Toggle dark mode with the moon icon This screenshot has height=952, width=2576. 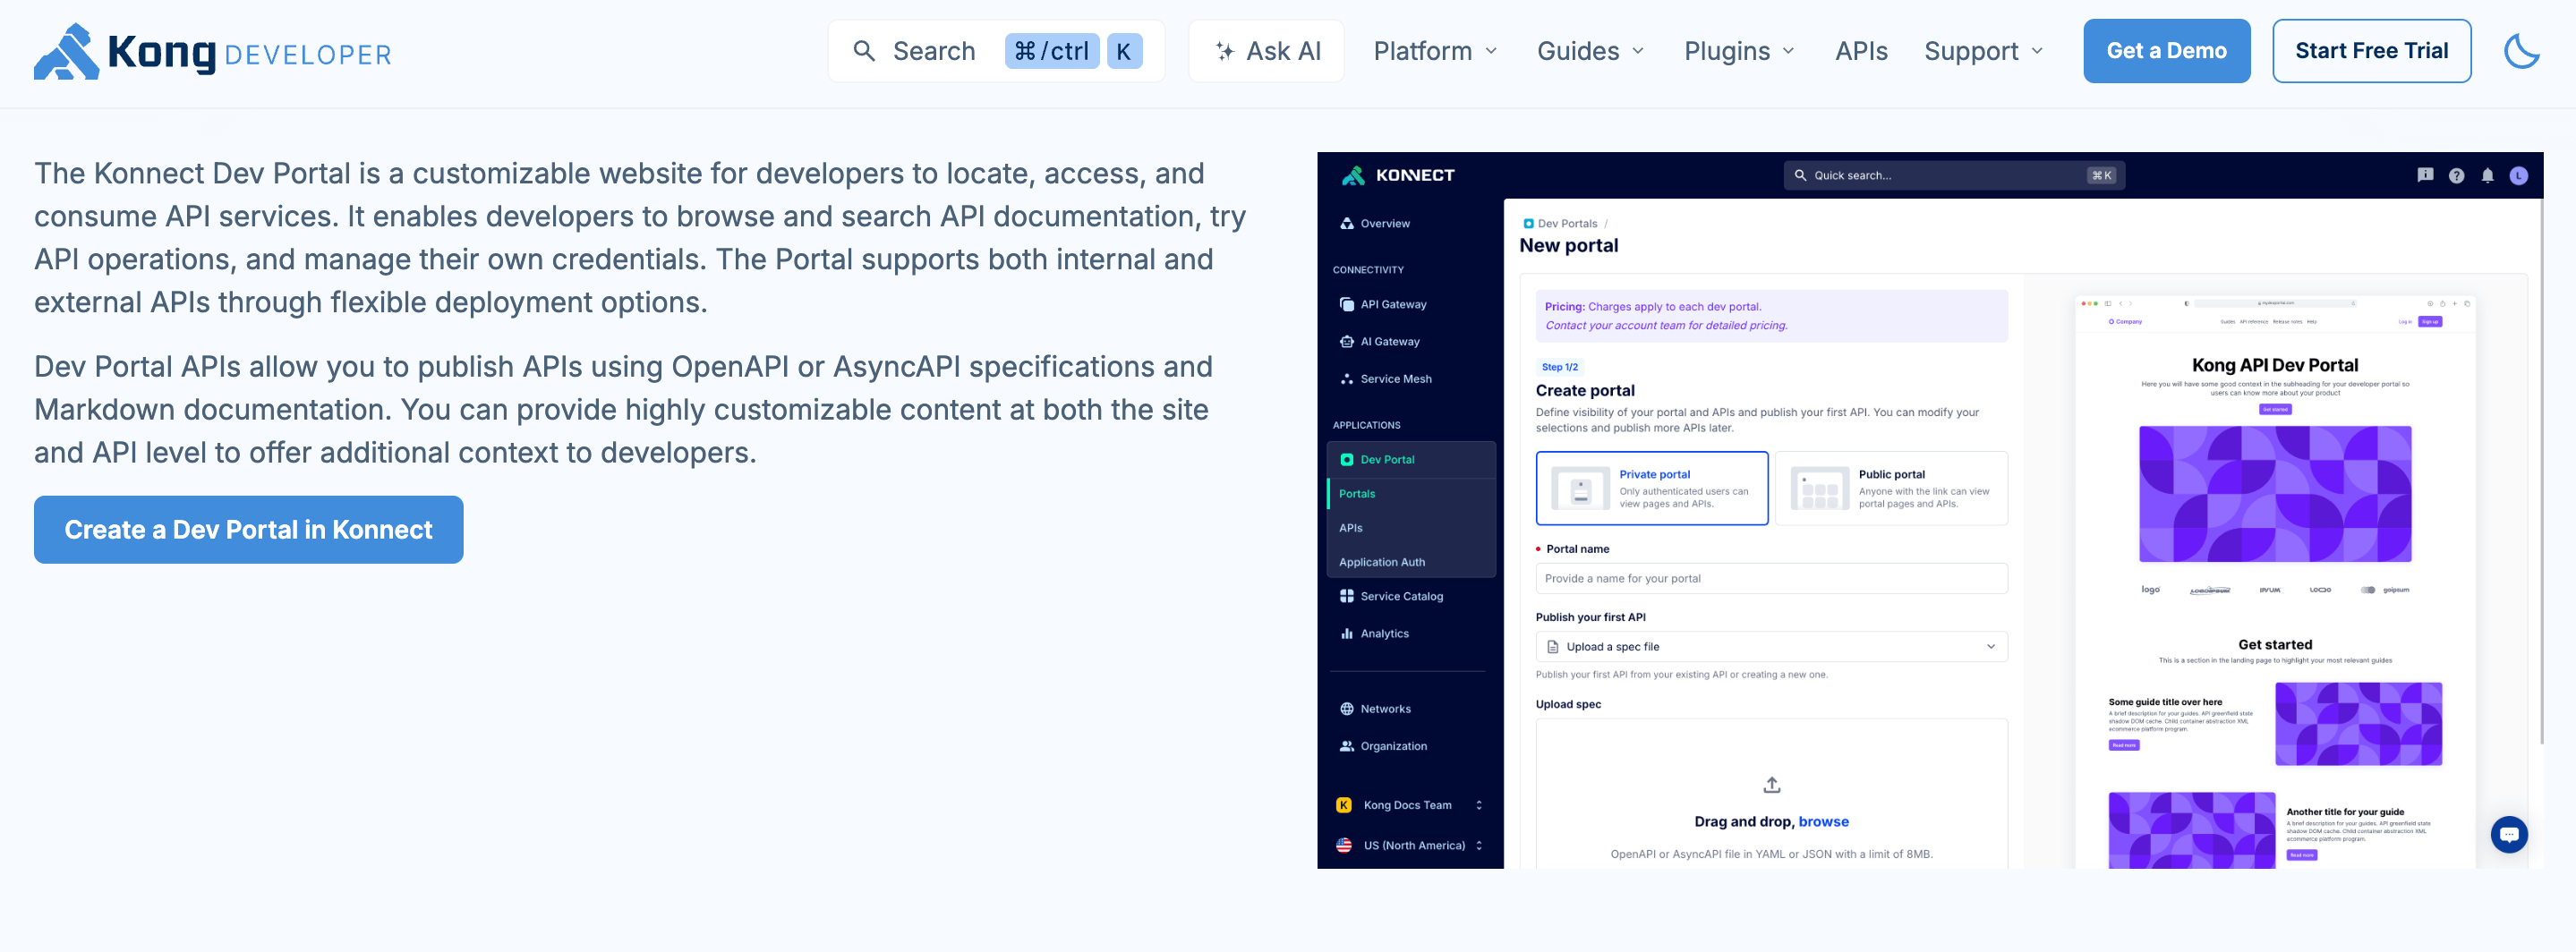[2521, 50]
